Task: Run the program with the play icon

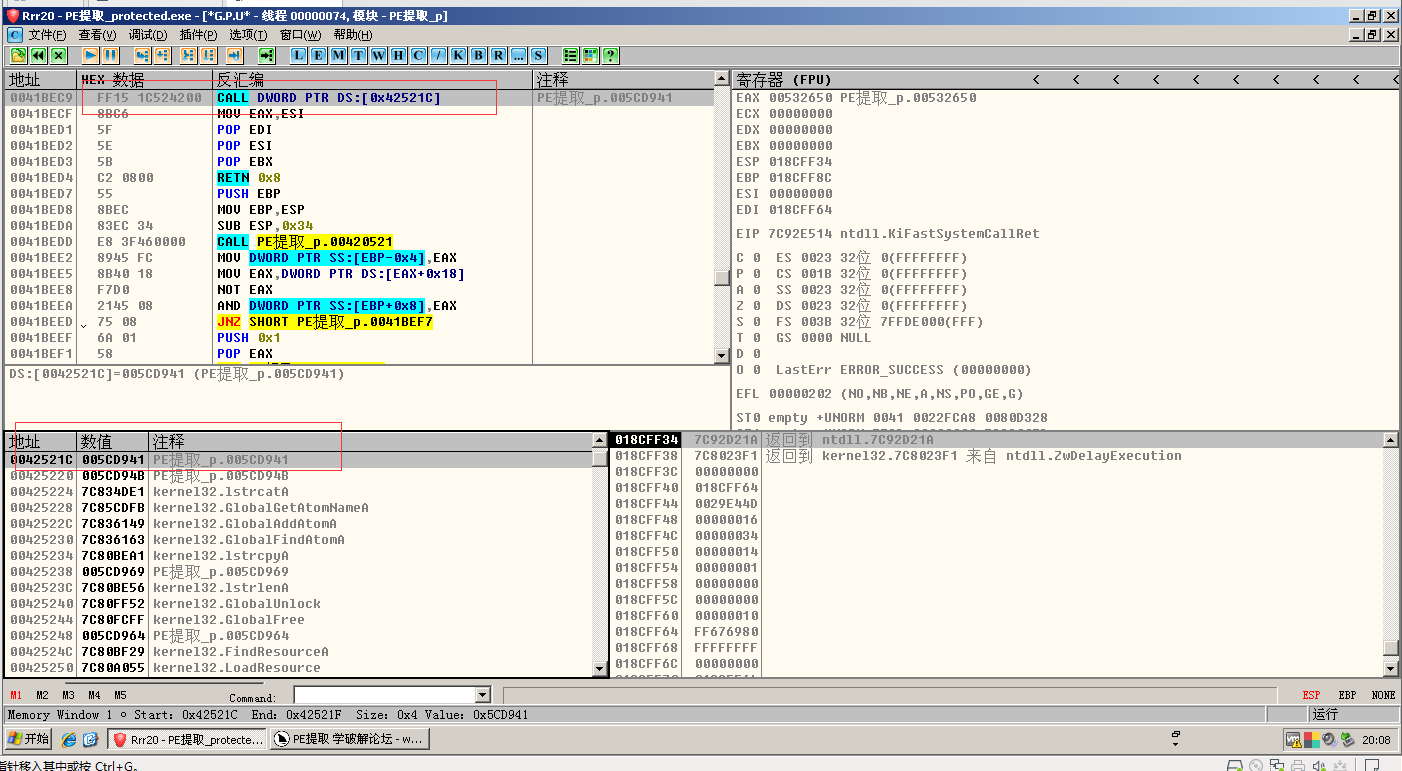Action: pos(90,56)
